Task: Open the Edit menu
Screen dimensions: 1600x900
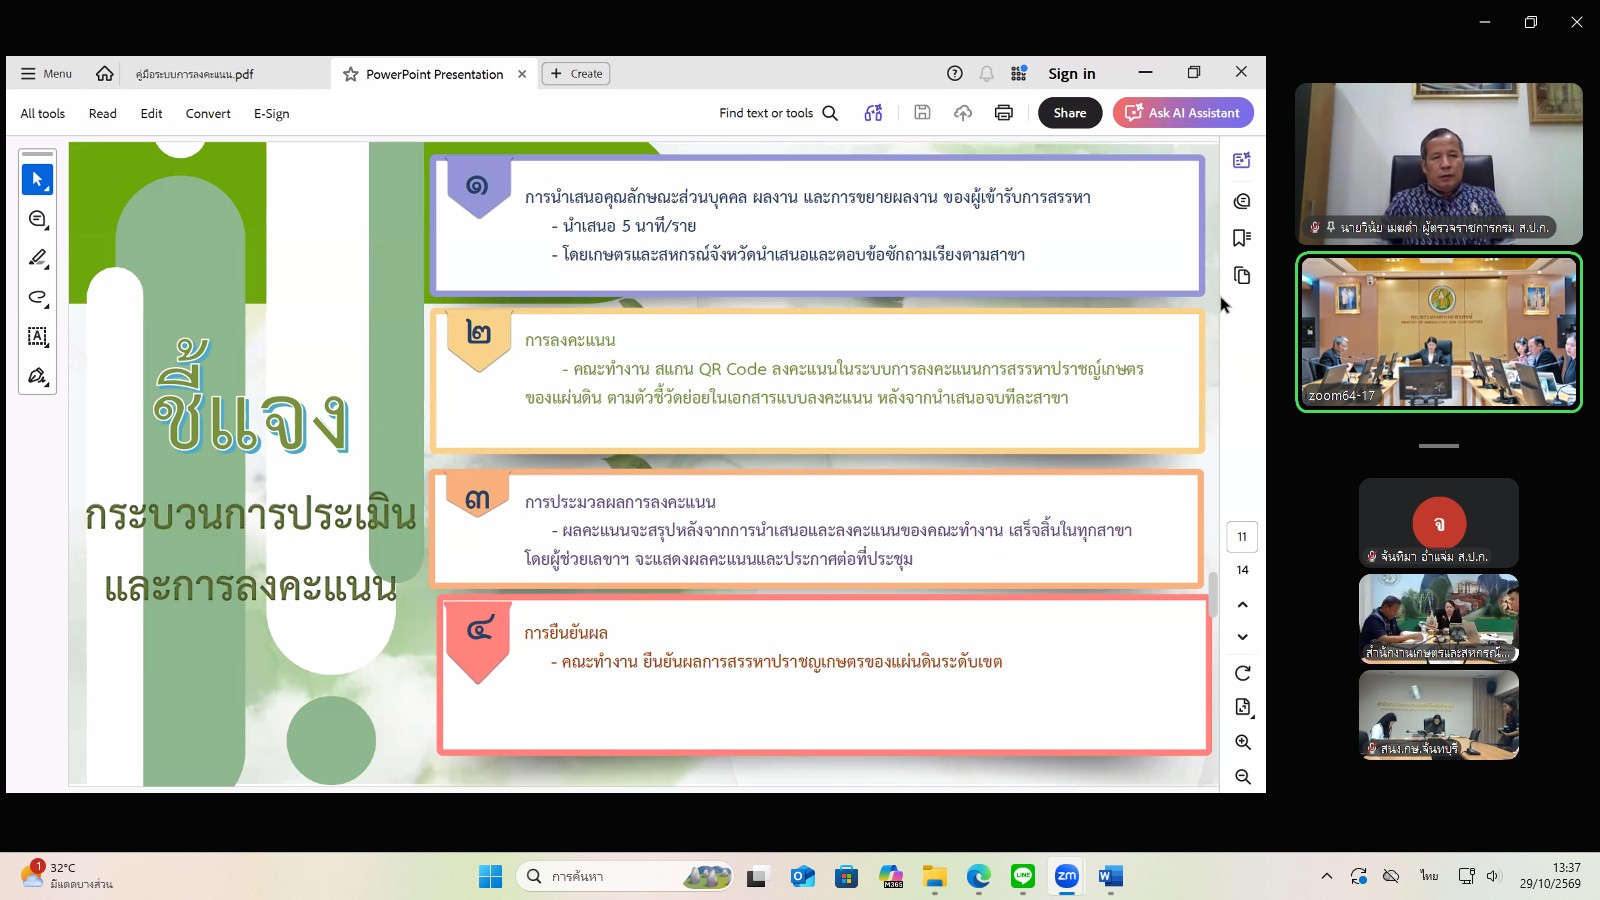Action: click(x=152, y=114)
